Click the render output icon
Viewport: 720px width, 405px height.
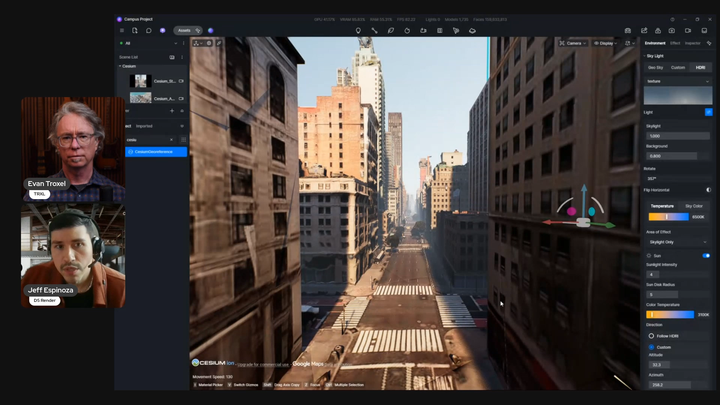(628, 31)
